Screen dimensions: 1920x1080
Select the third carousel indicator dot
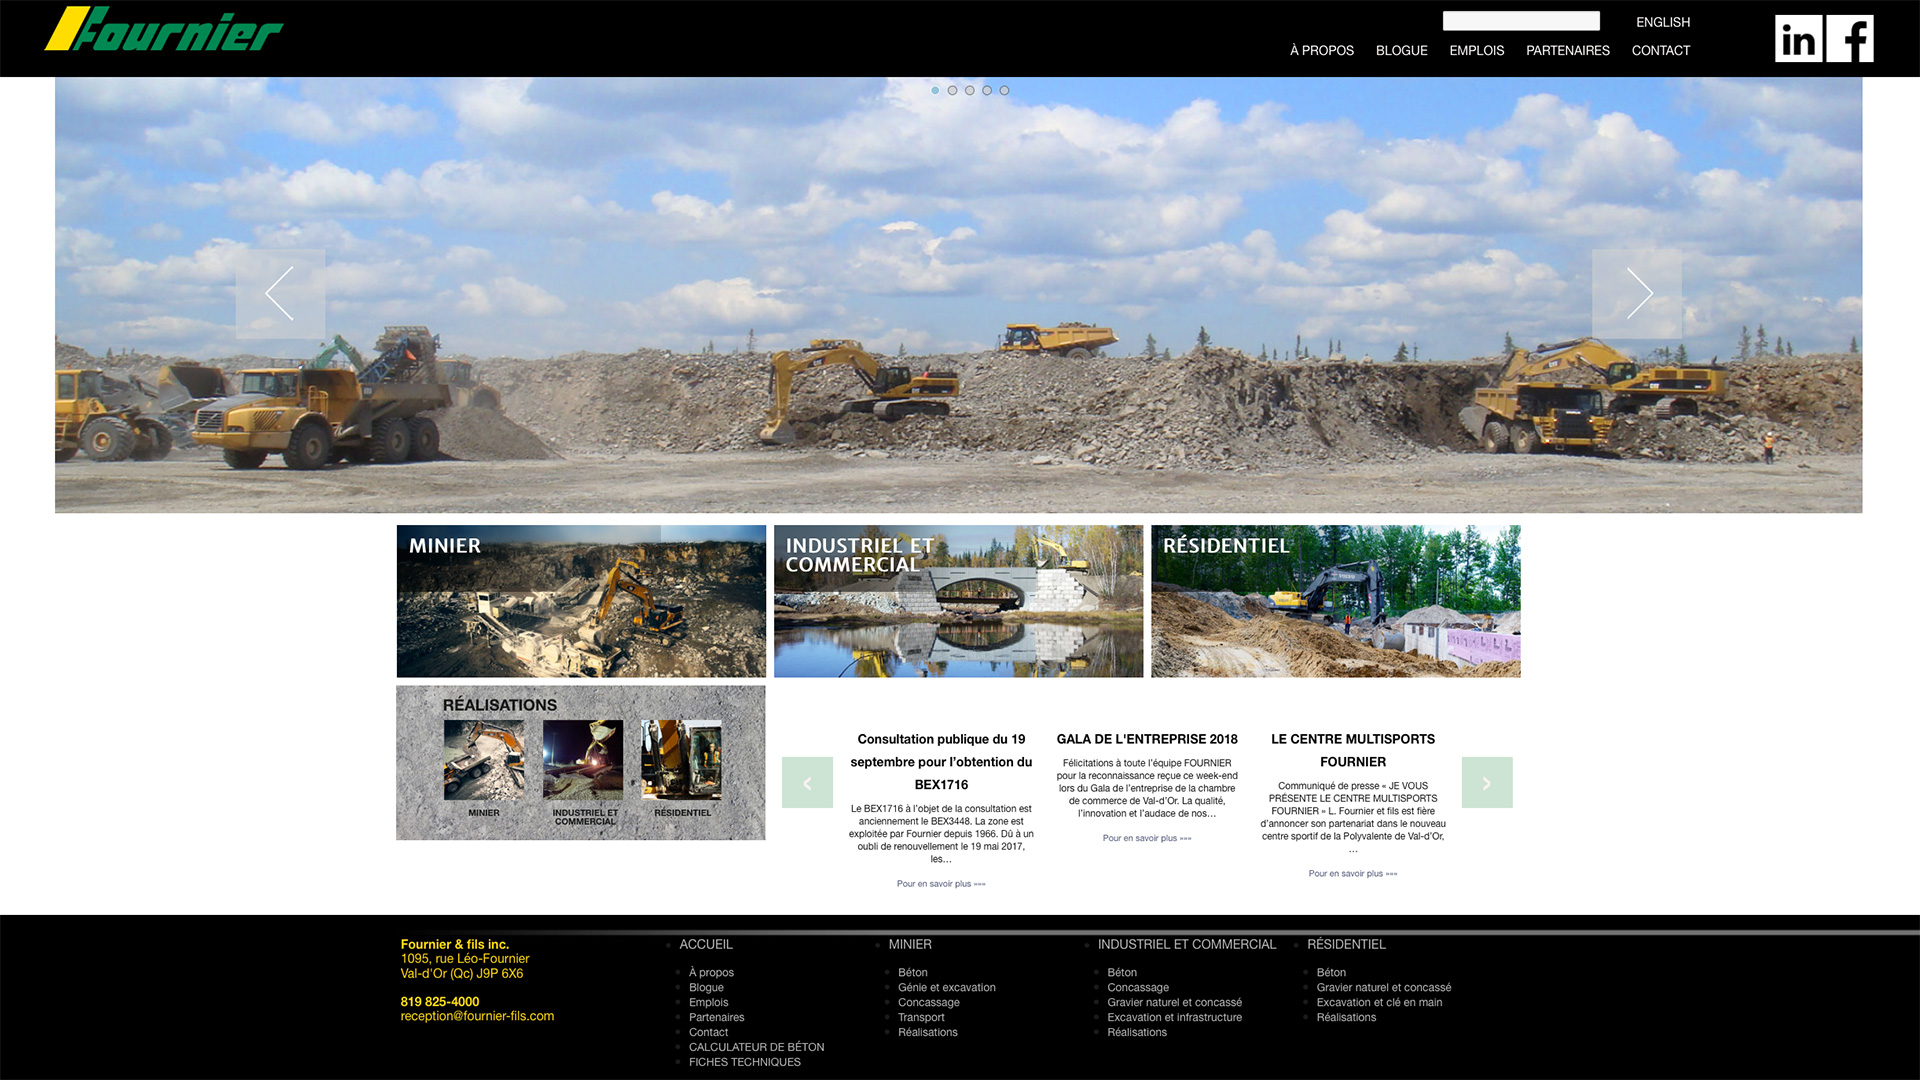[x=969, y=90]
